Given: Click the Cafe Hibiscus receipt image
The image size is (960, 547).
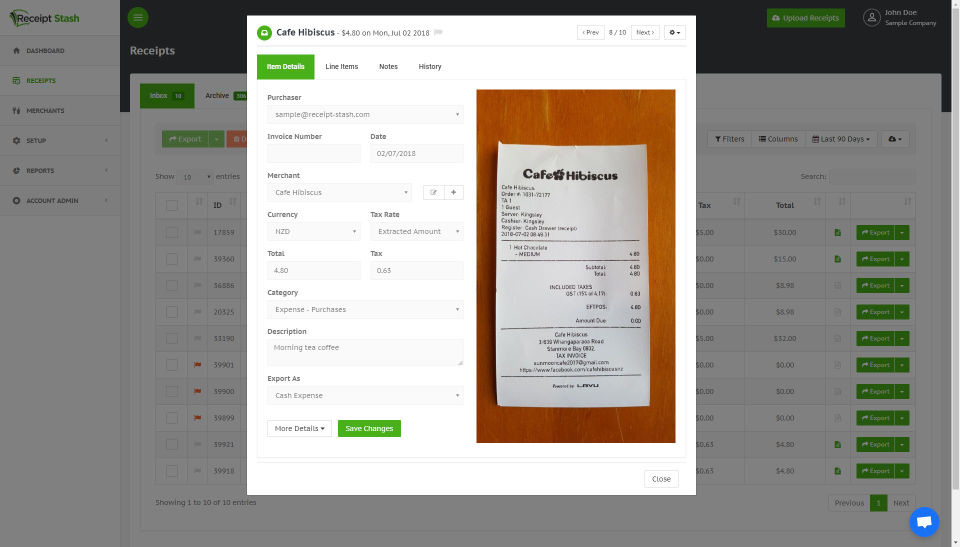Looking at the screenshot, I should (x=576, y=266).
